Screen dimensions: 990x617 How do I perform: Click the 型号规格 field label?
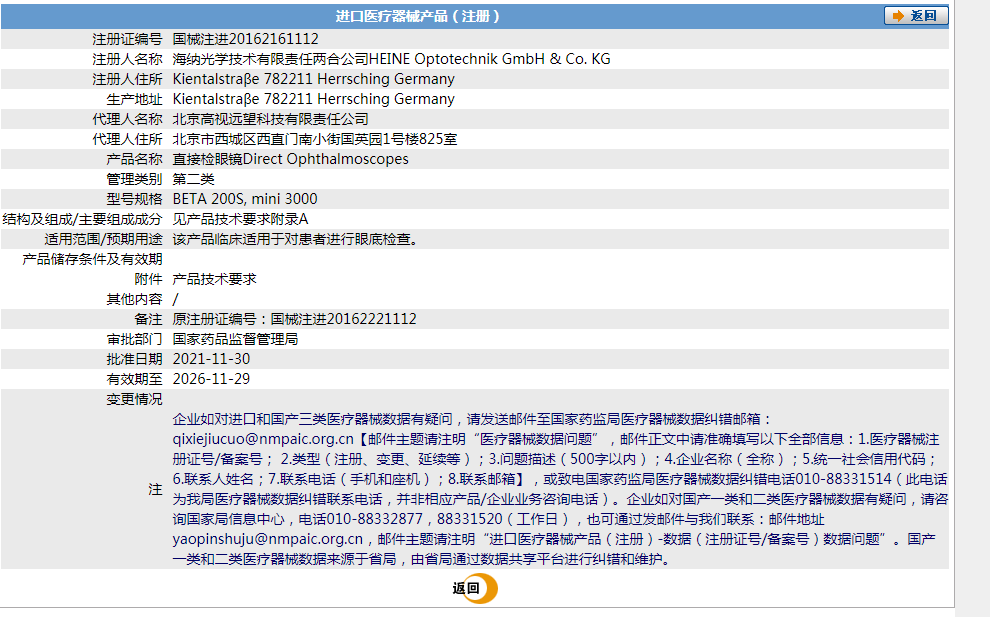pyautogui.click(x=134, y=199)
